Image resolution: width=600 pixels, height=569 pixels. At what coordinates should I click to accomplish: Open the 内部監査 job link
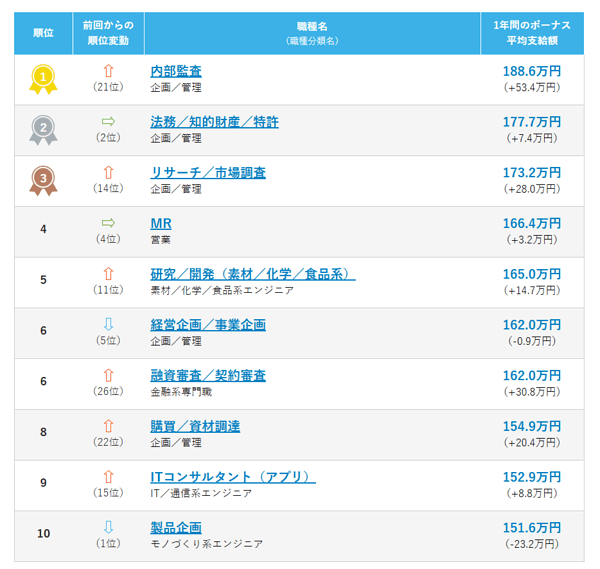(x=176, y=71)
